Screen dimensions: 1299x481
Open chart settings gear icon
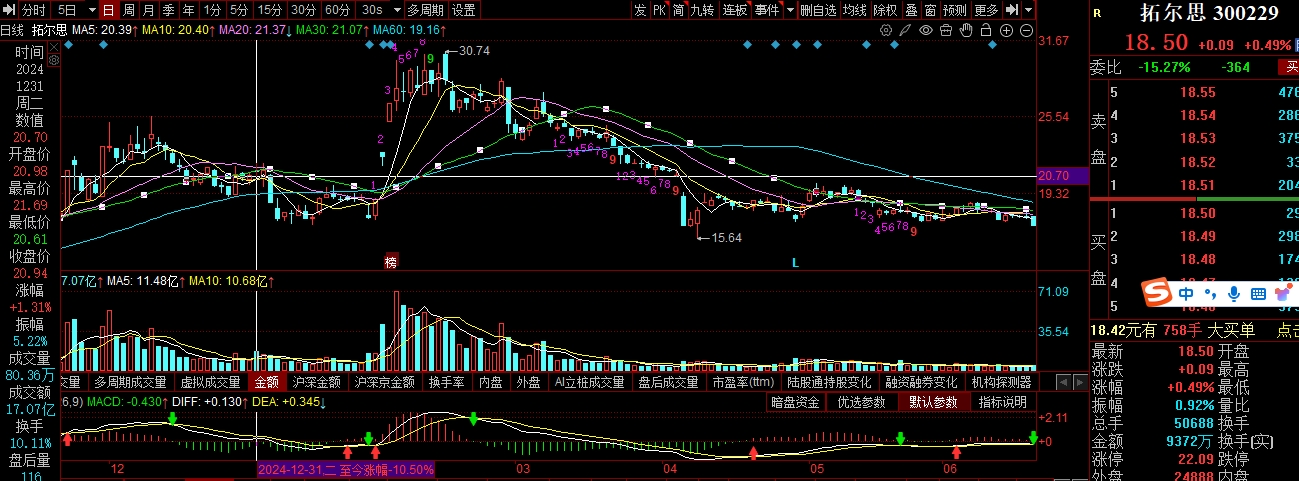[886, 30]
